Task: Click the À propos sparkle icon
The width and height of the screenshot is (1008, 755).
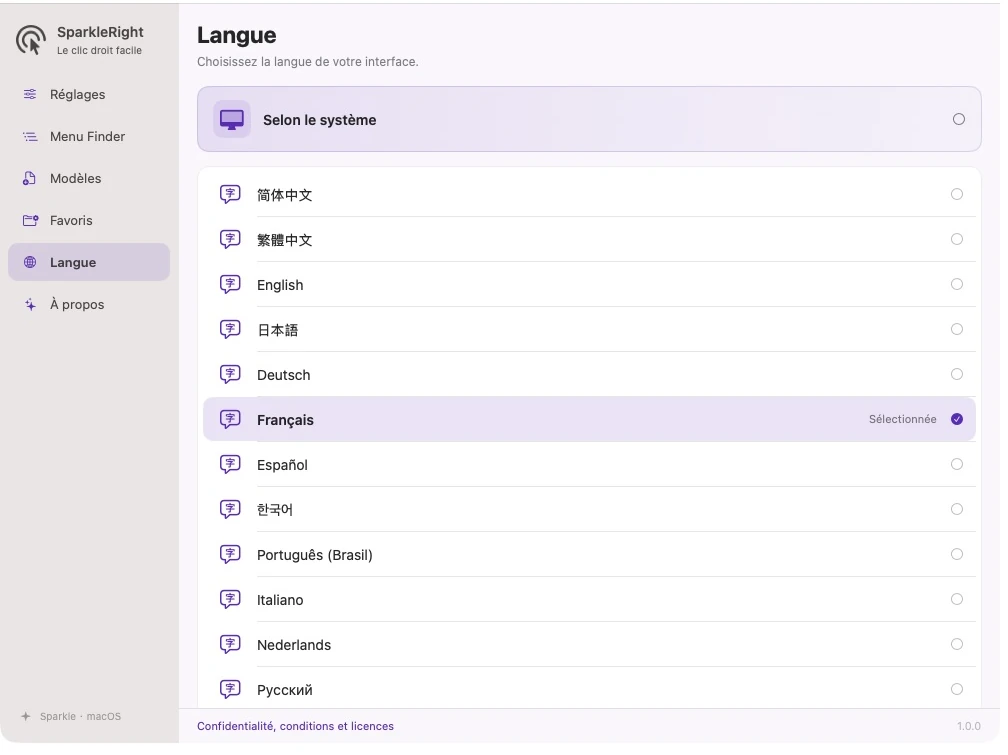Action: [30, 305]
